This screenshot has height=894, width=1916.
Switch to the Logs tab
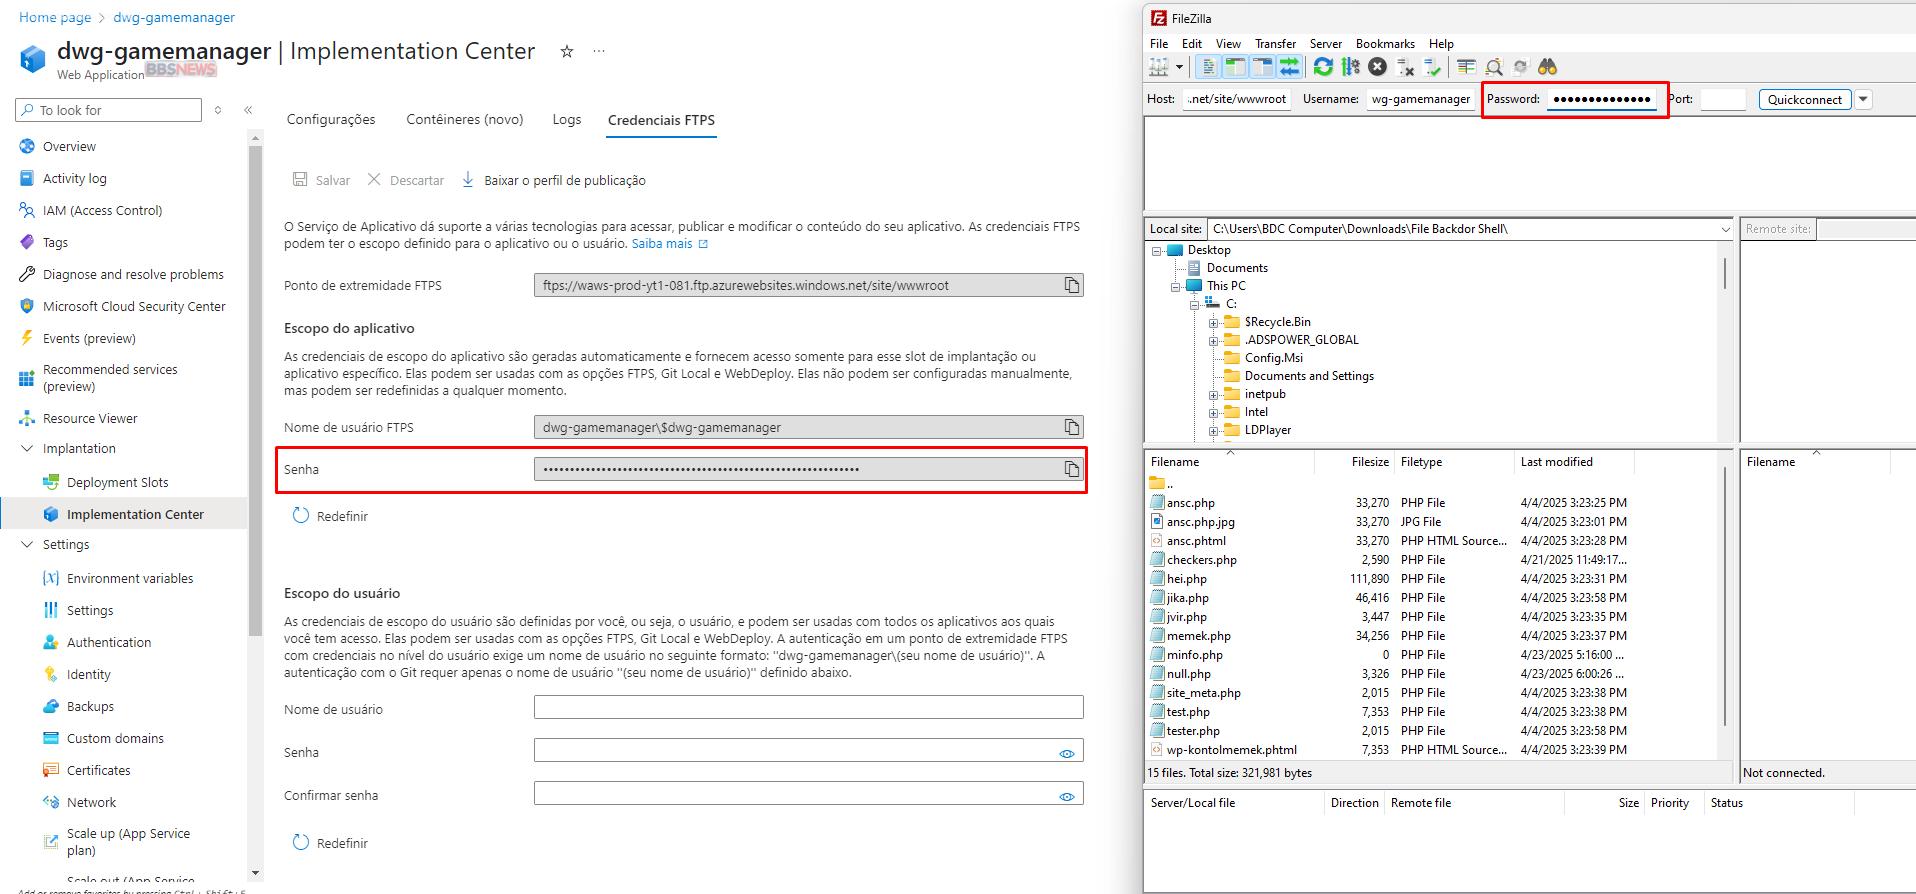pos(566,120)
